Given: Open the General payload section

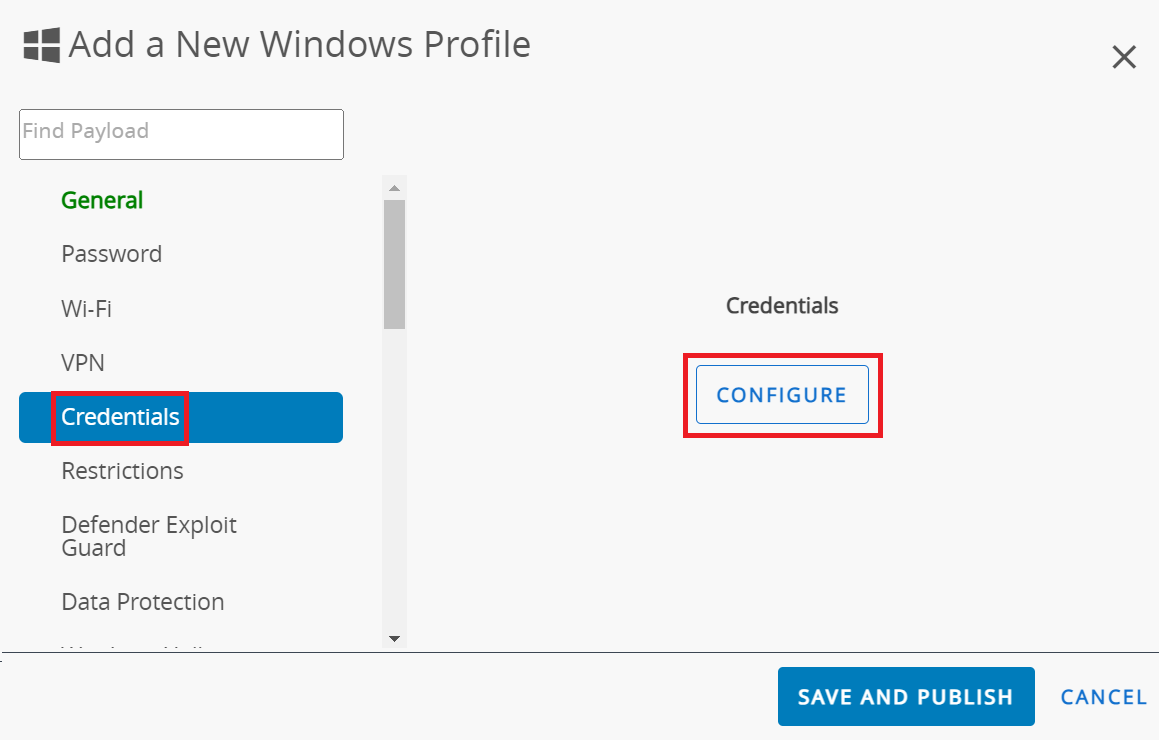Looking at the screenshot, I should pos(102,200).
